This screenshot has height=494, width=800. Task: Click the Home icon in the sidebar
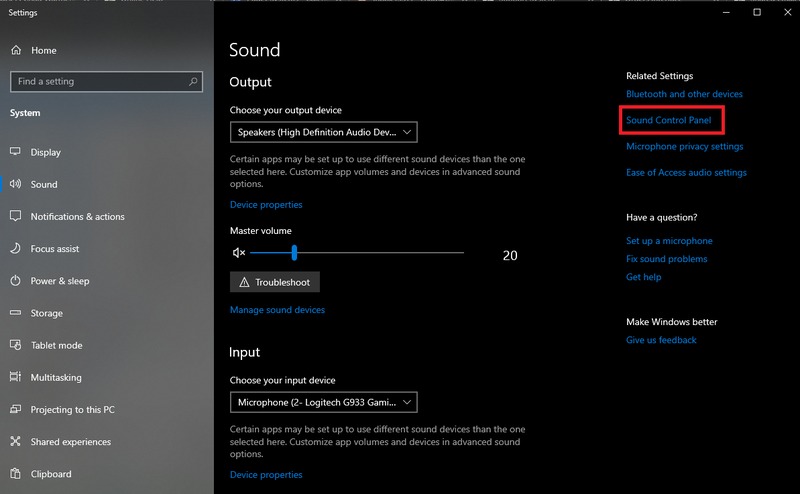point(16,50)
